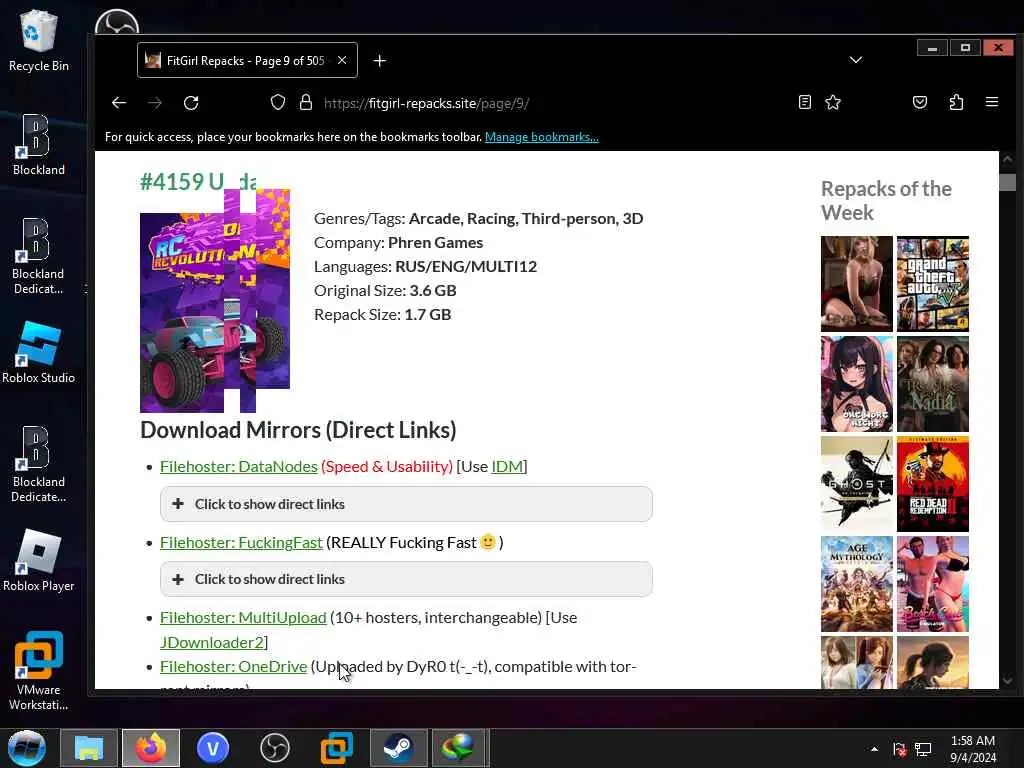
Task: Expand FuckingFast direct links spoiler
Action: tap(406, 579)
